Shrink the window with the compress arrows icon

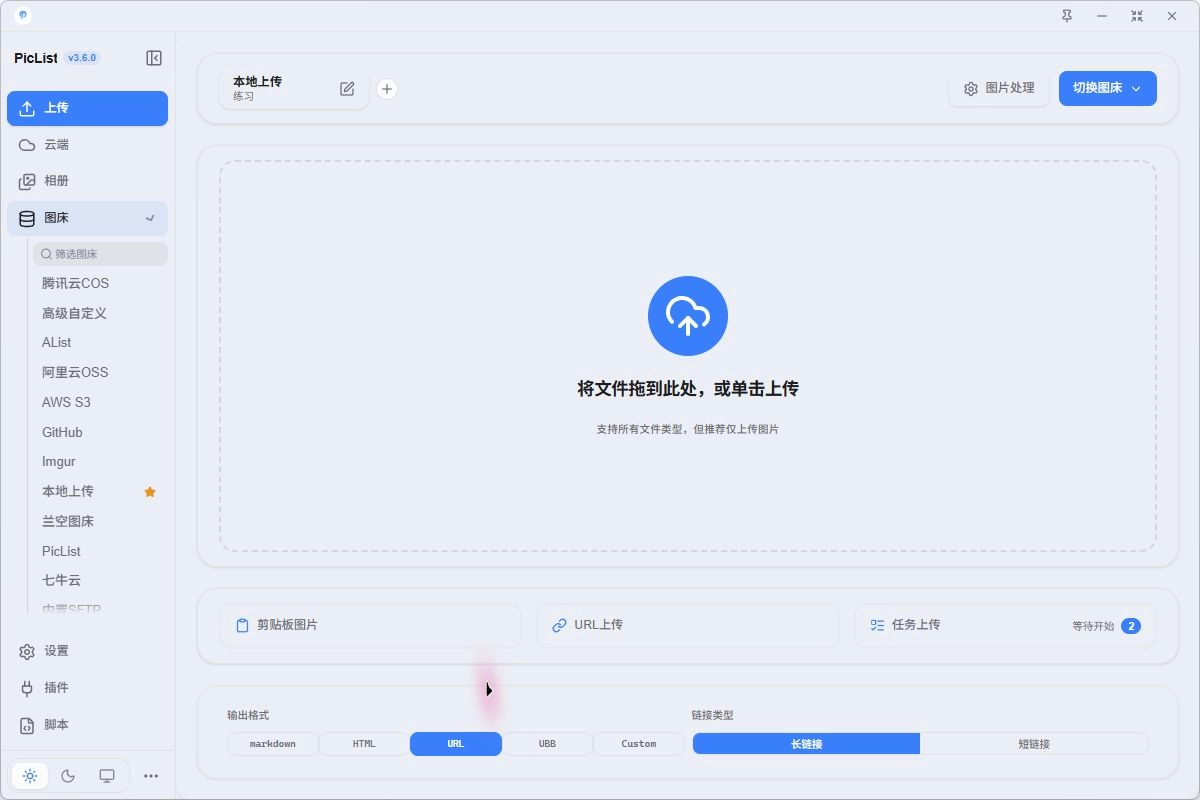coord(1137,16)
